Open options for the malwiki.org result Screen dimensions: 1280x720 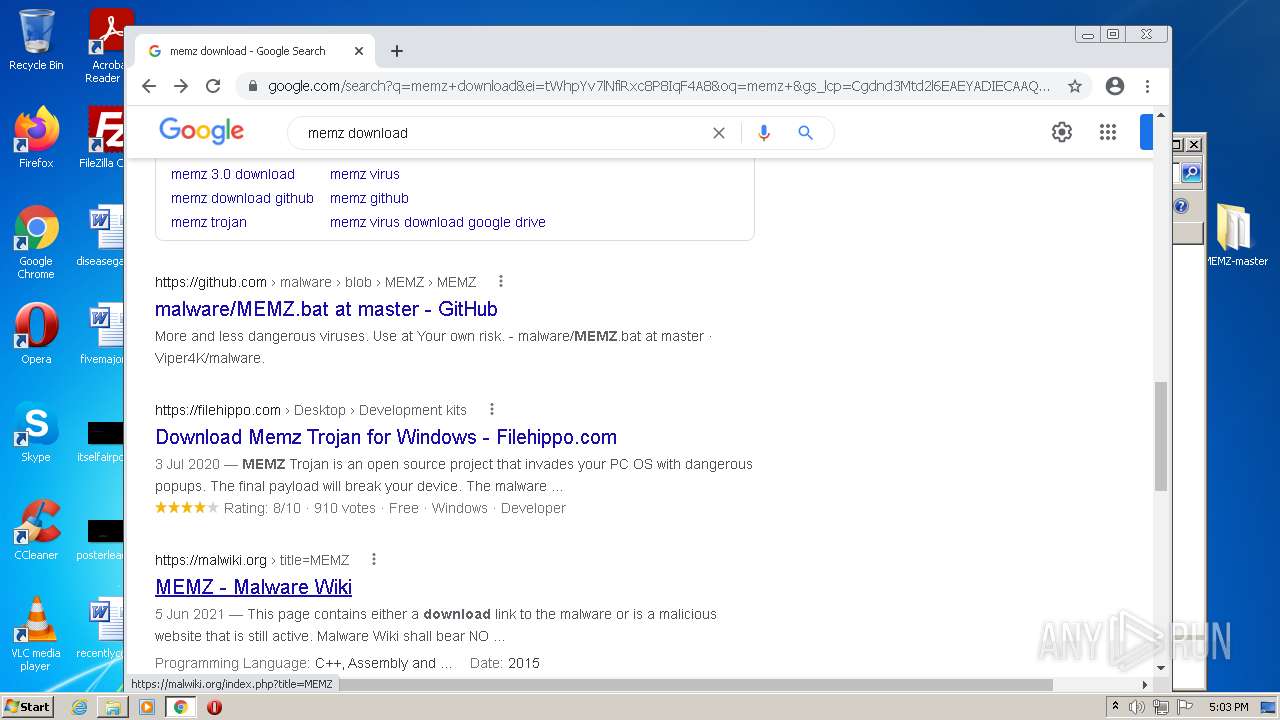coord(374,559)
